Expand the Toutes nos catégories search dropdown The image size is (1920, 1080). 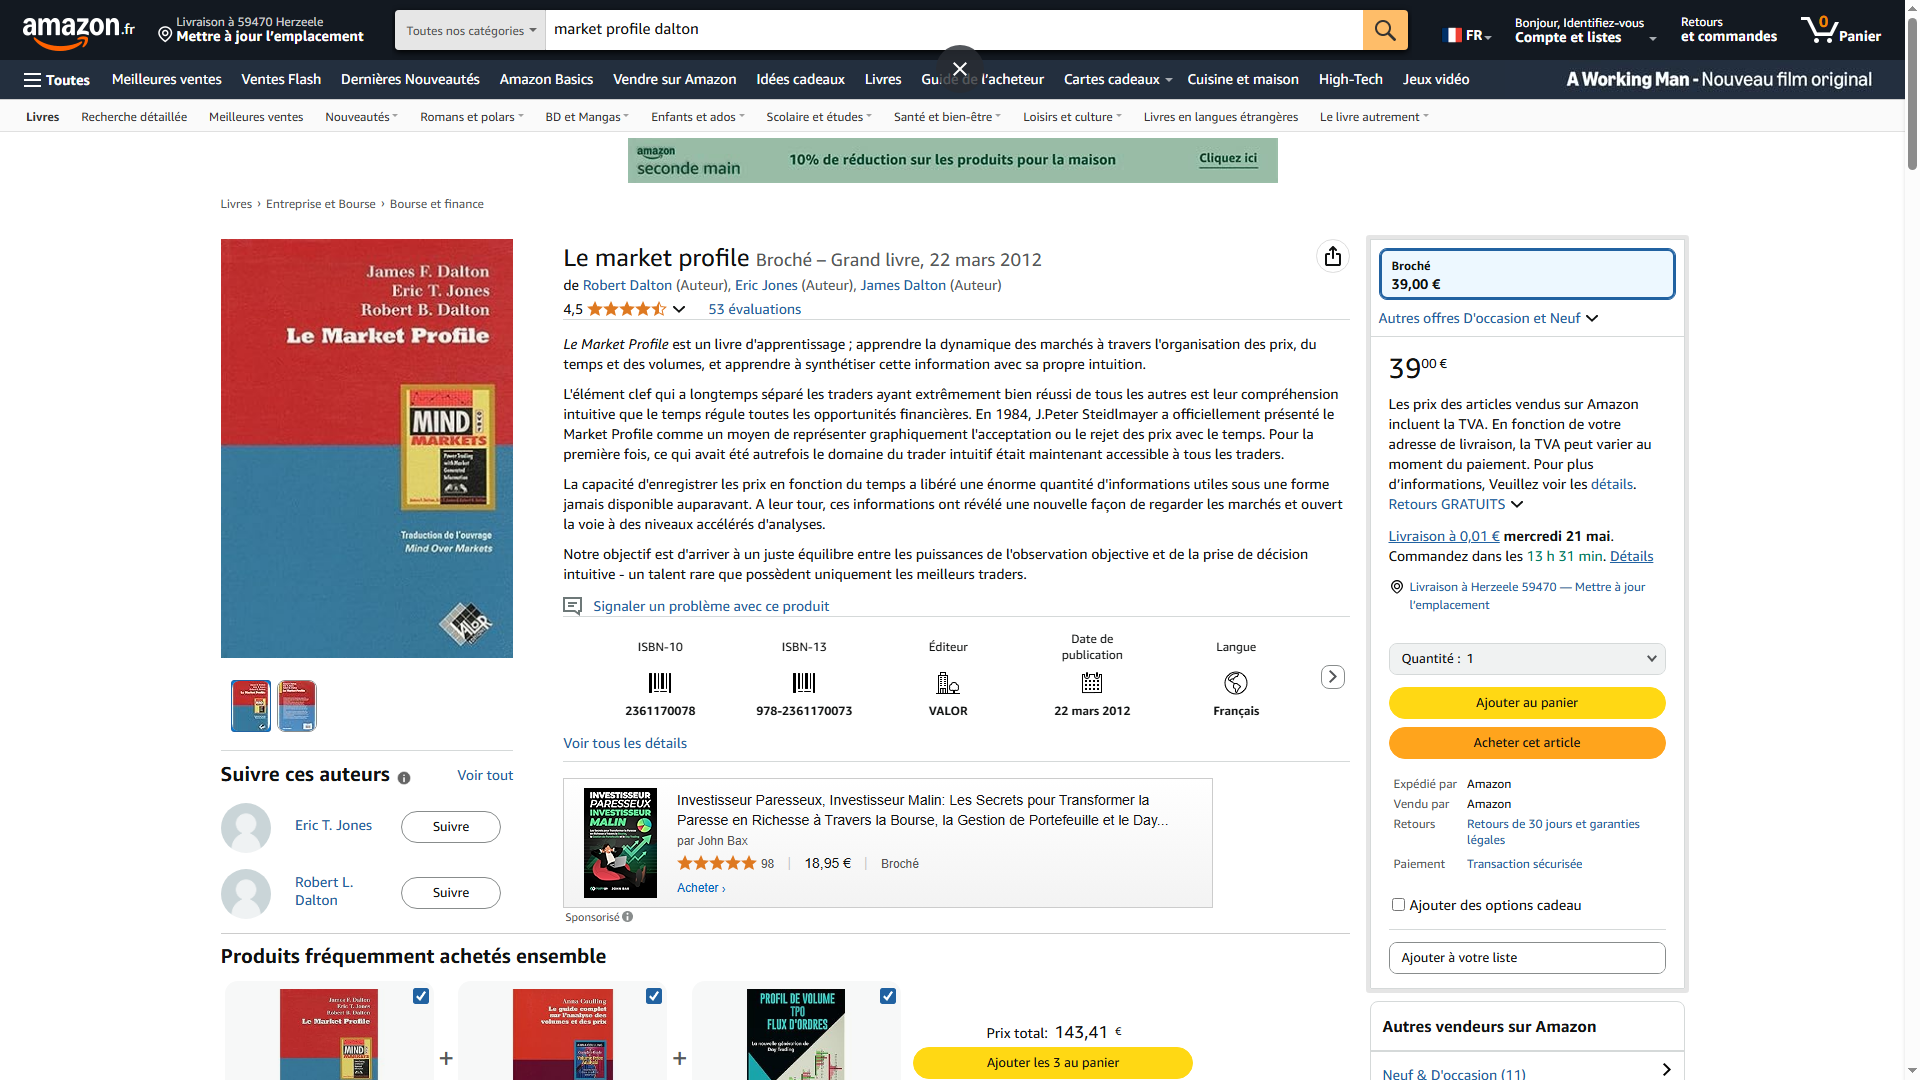coord(470,30)
